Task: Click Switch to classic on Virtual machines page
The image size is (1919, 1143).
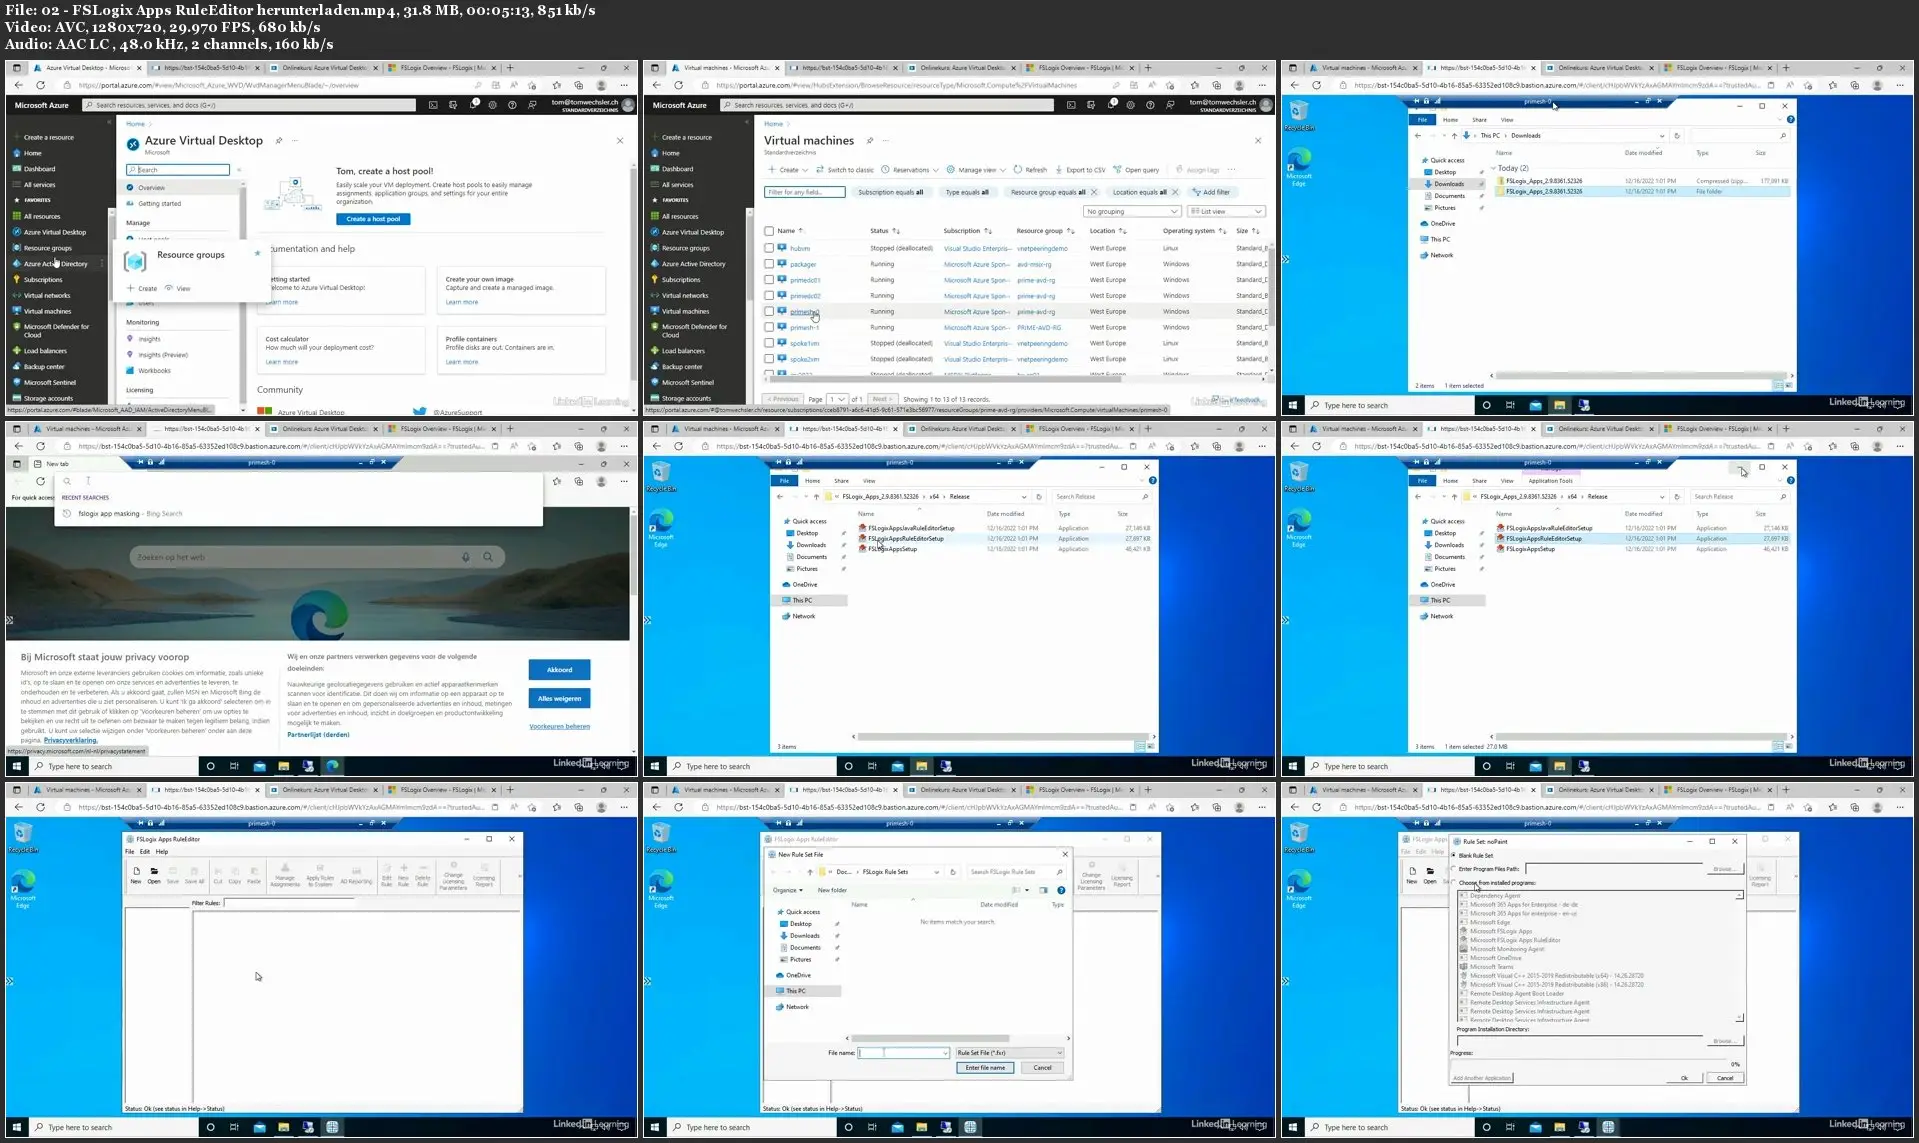Action: [845, 170]
